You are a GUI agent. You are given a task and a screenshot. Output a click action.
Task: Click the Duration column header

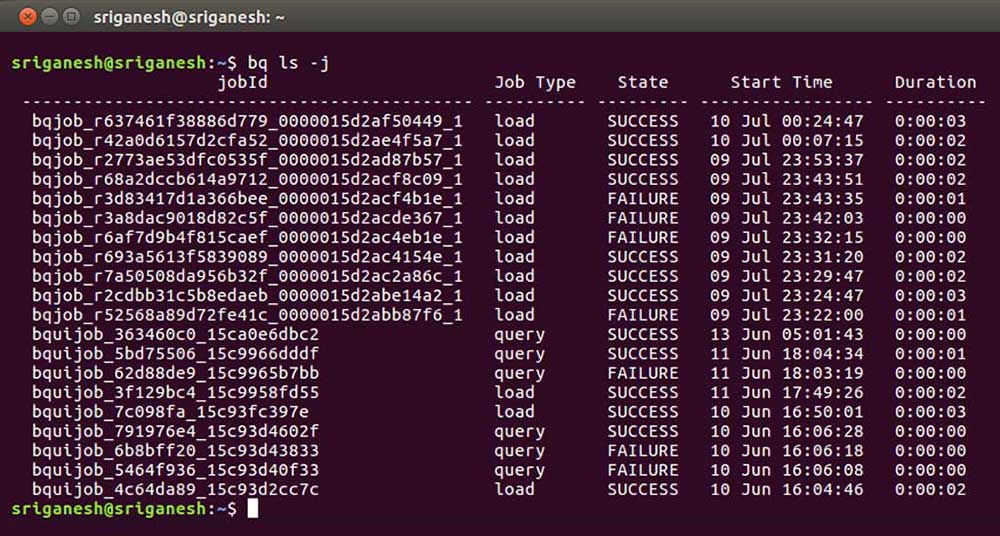click(x=935, y=82)
